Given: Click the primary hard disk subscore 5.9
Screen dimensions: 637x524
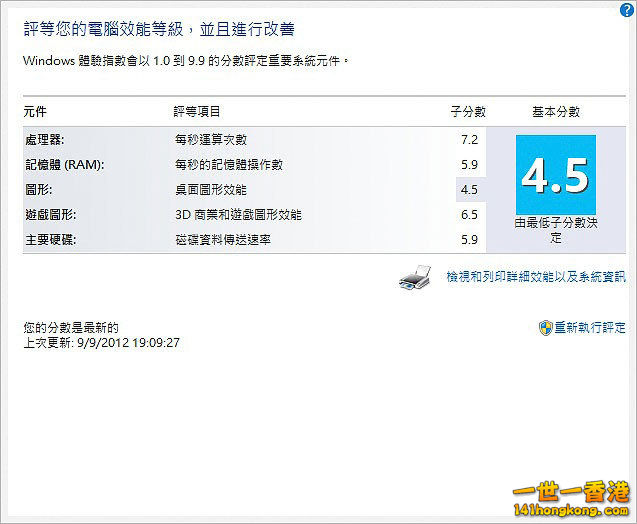Looking at the screenshot, I should click(x=469, y=240).
